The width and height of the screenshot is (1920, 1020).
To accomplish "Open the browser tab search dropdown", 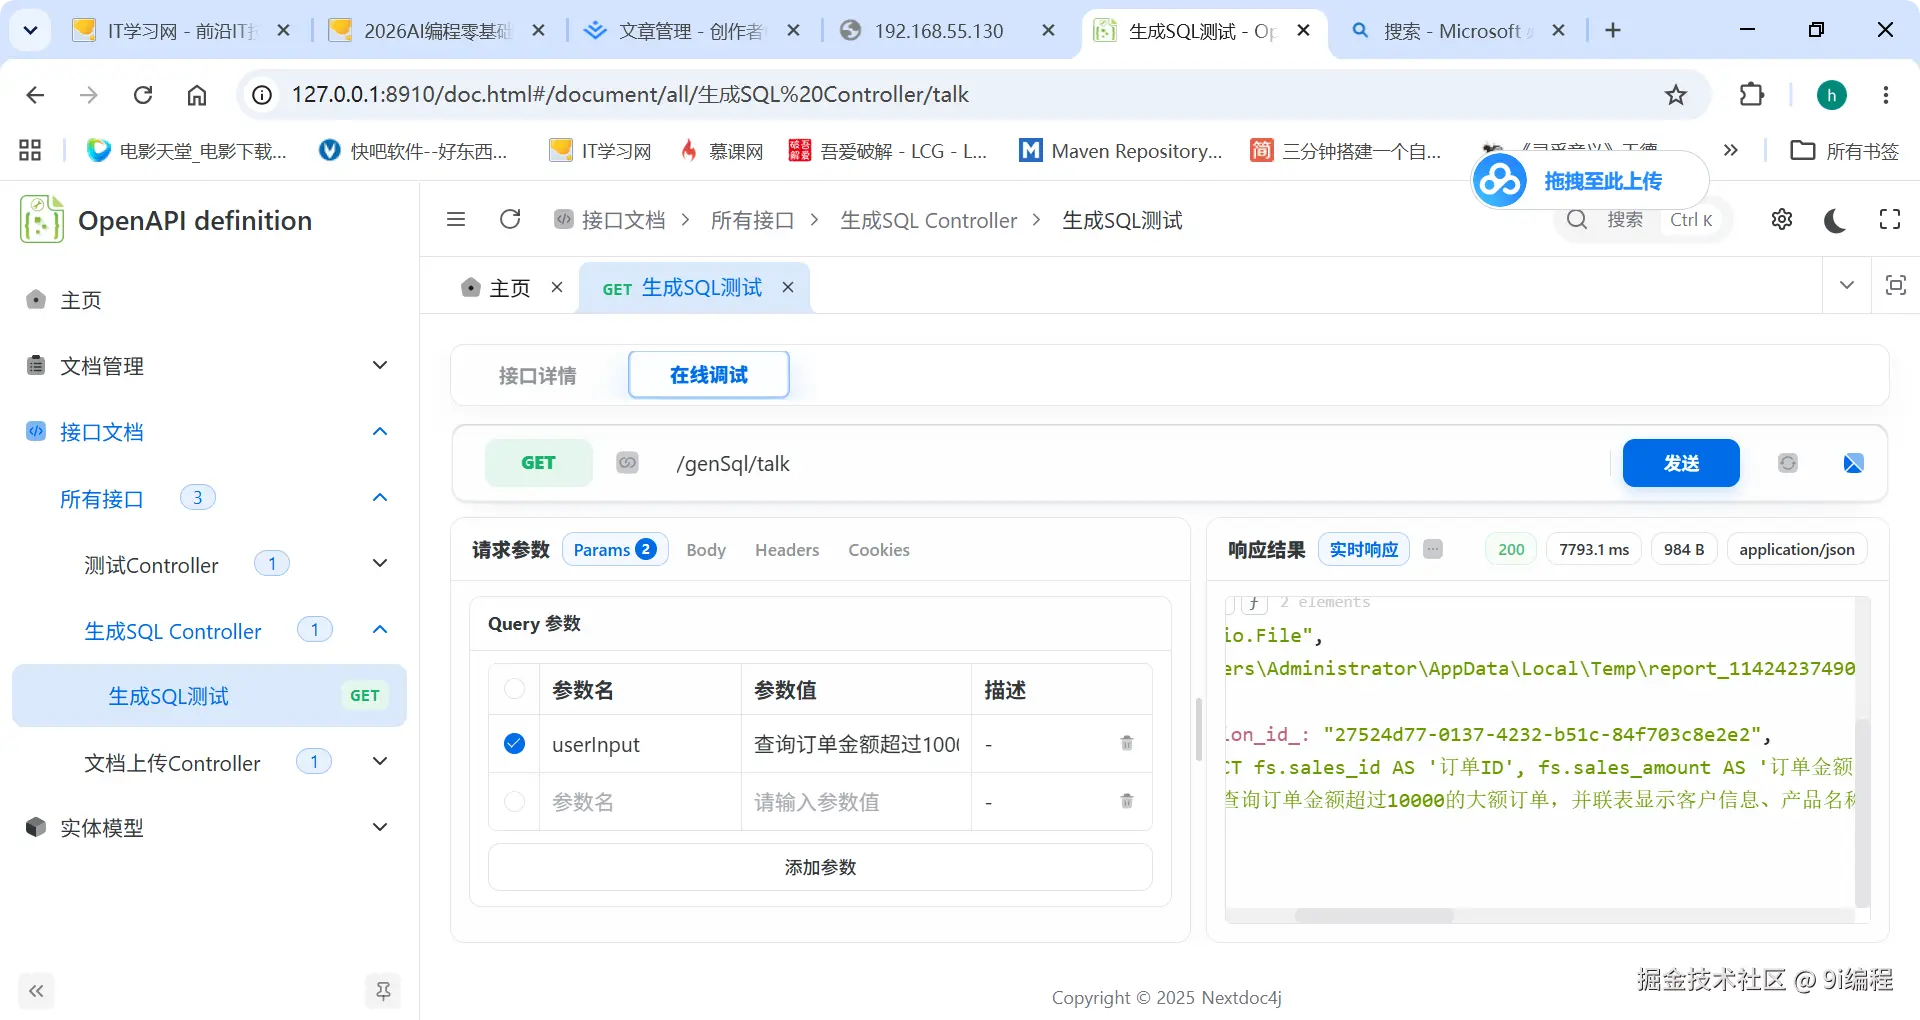I will 31,30.
